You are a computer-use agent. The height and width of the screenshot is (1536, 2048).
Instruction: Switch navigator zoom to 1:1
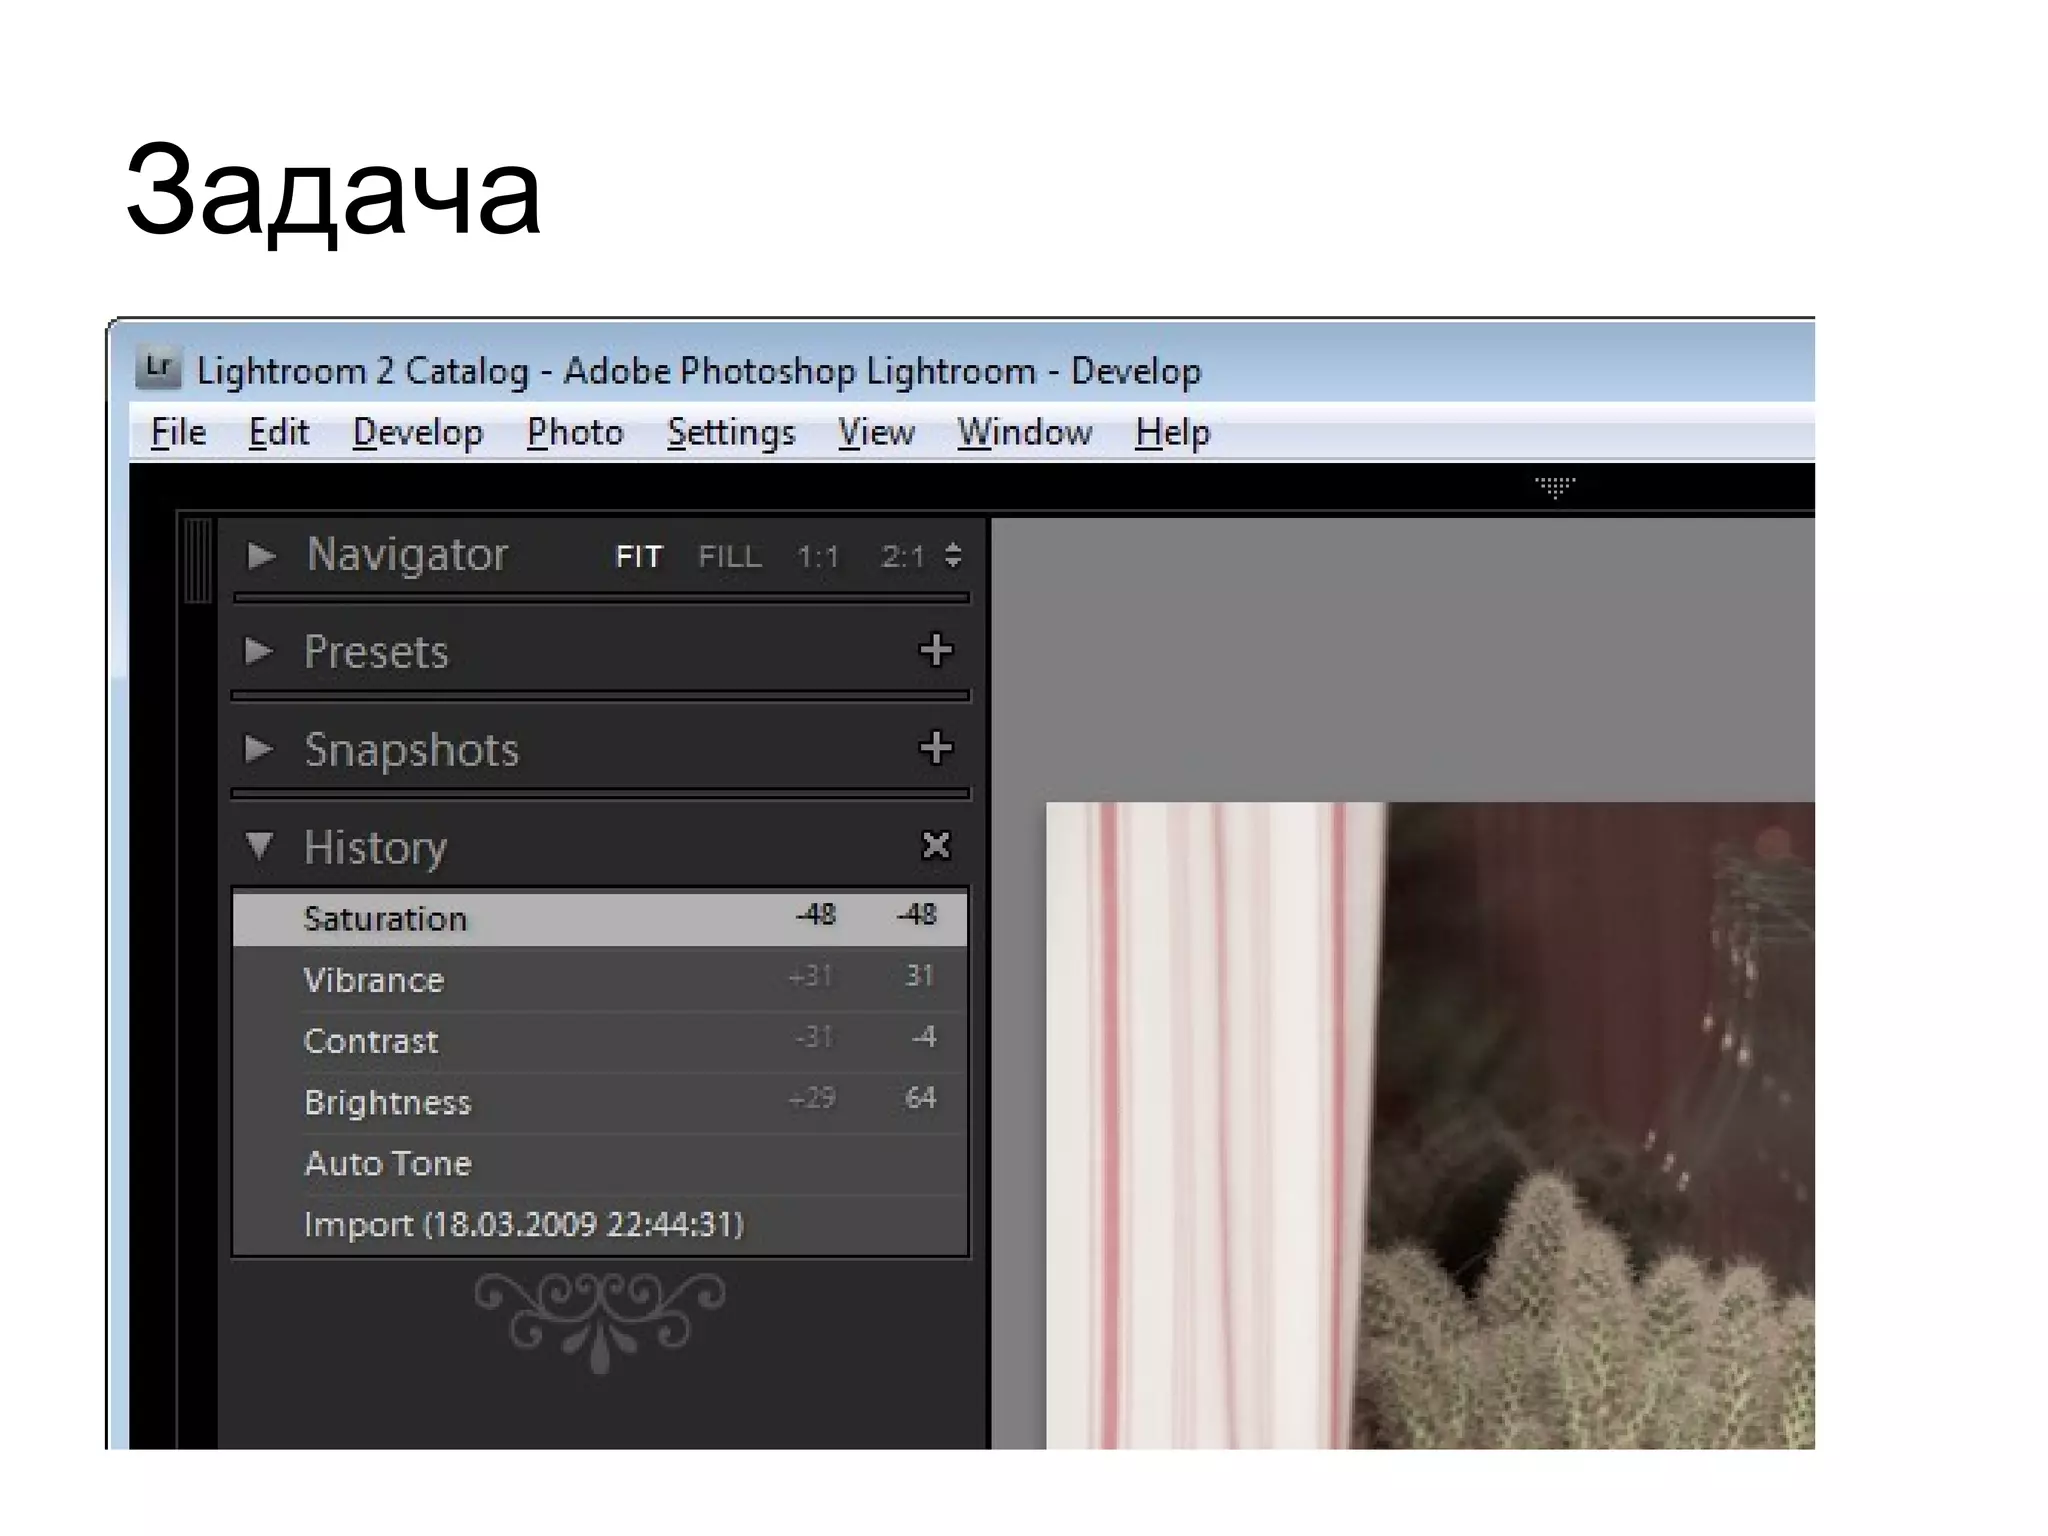[x=817, y=556]
